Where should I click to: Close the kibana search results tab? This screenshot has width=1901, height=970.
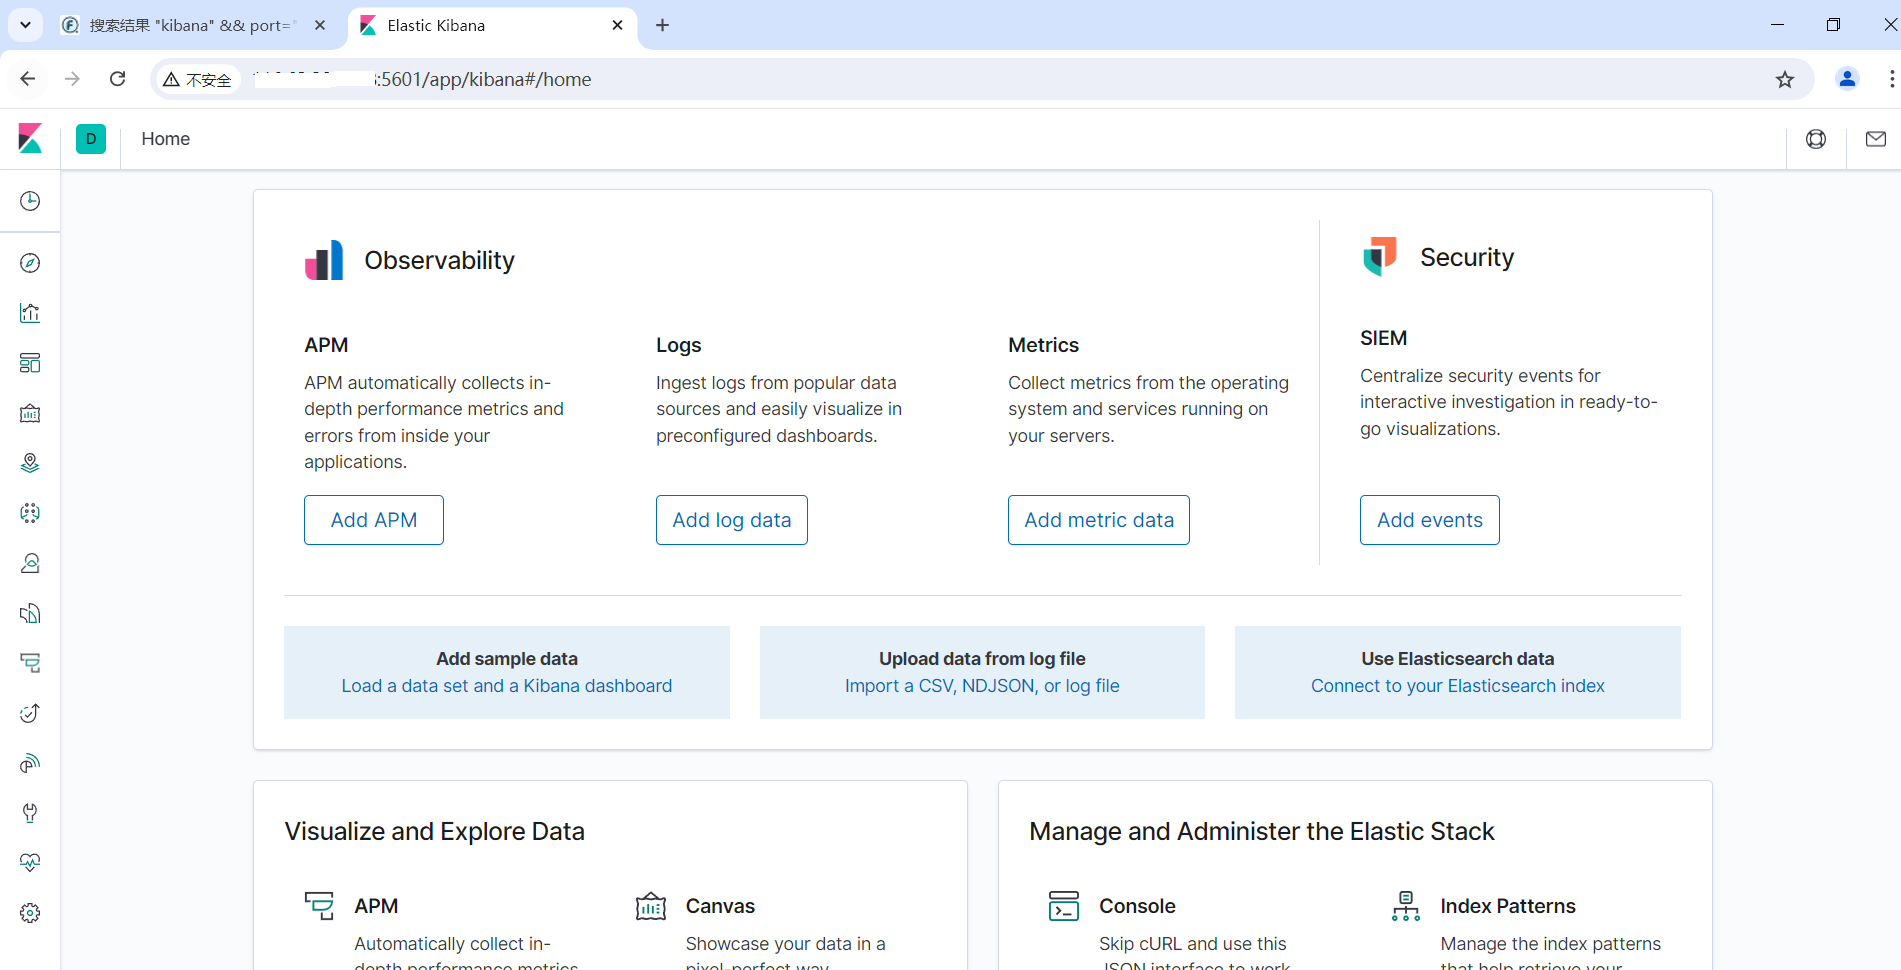320,25
